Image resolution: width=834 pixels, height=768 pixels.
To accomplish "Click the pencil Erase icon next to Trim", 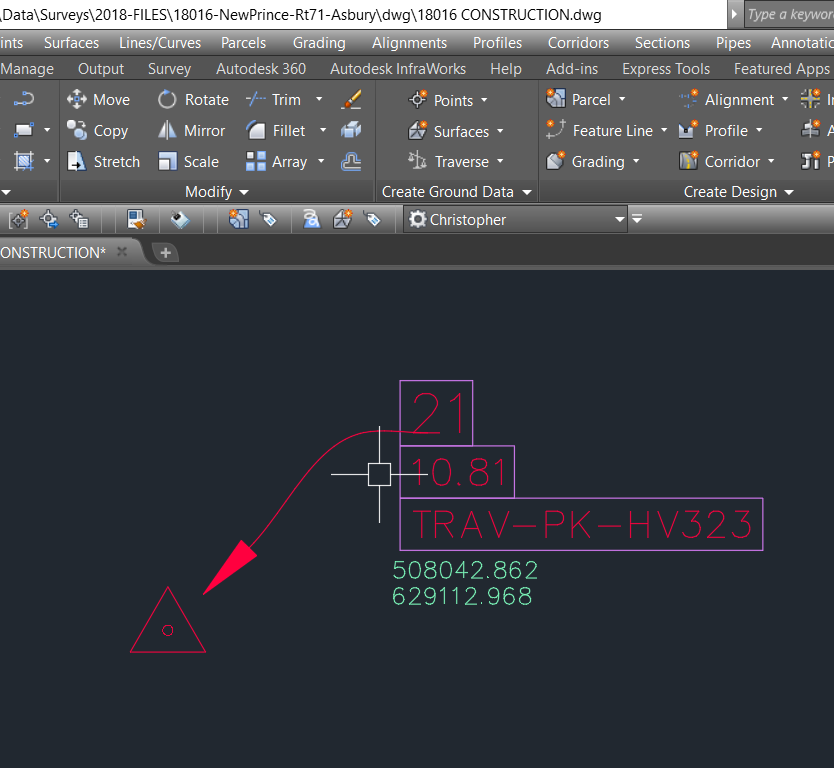I will (x=351, y=99).
